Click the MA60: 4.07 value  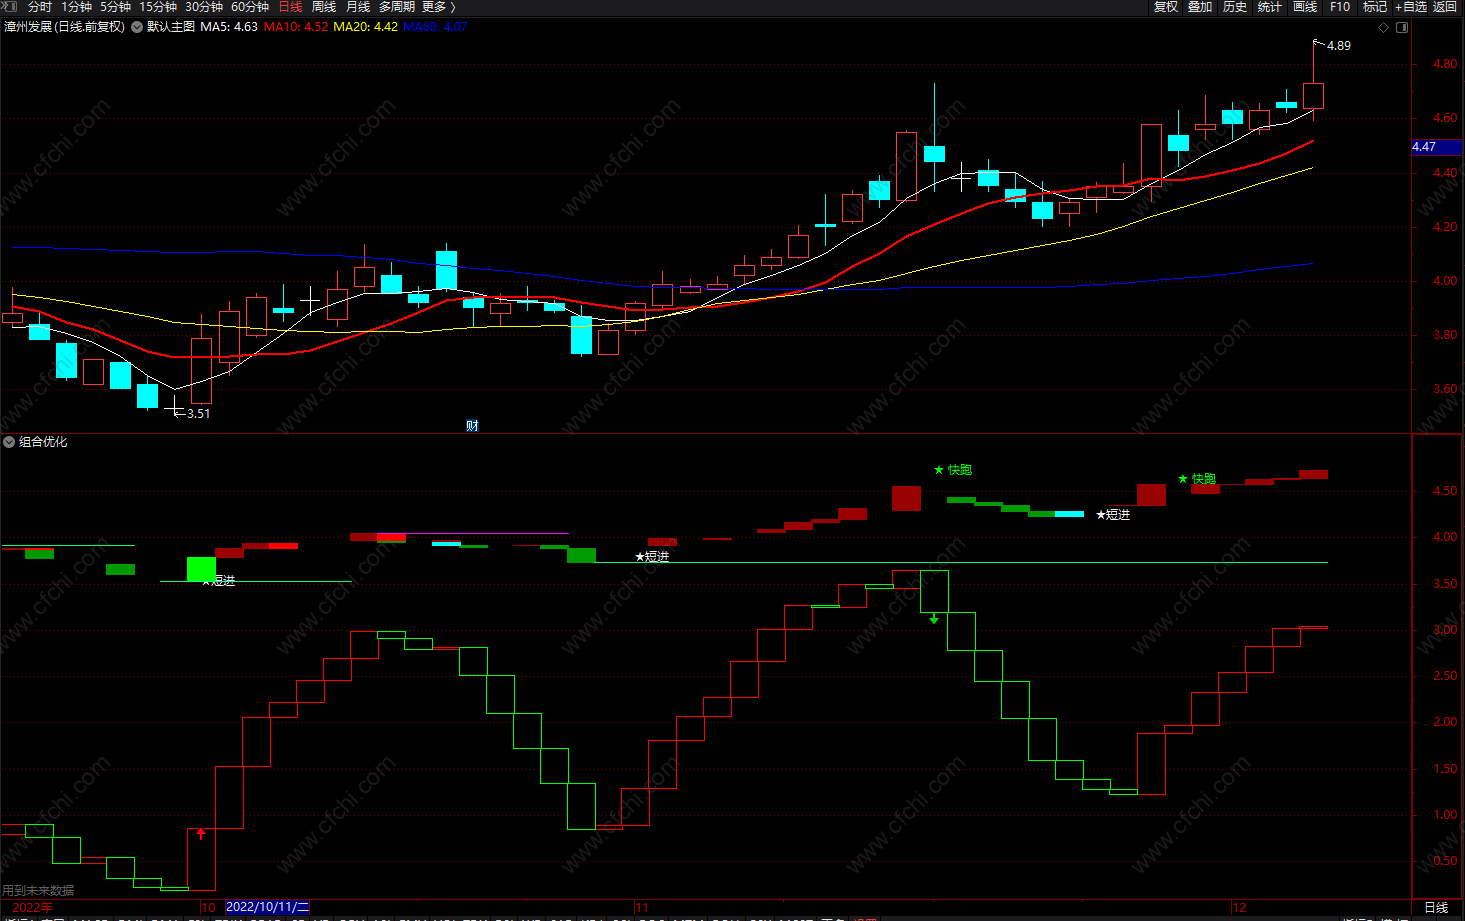[x=435, y=27]
